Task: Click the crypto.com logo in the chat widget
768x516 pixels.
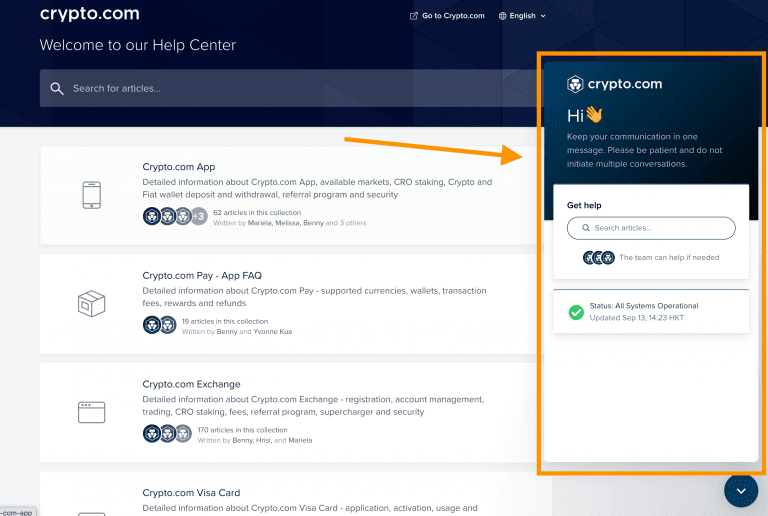Action: click(614, 84)
